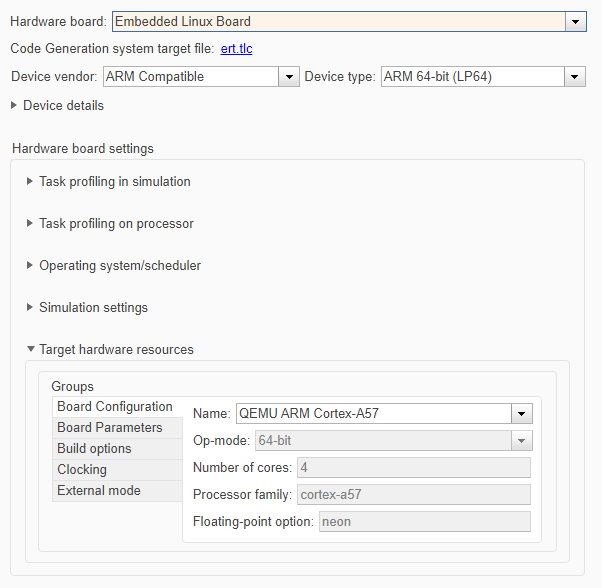Click the Floating-point option field
This screenshot has height=588, width=602.
pyautogui.click(x=424, y=522)
